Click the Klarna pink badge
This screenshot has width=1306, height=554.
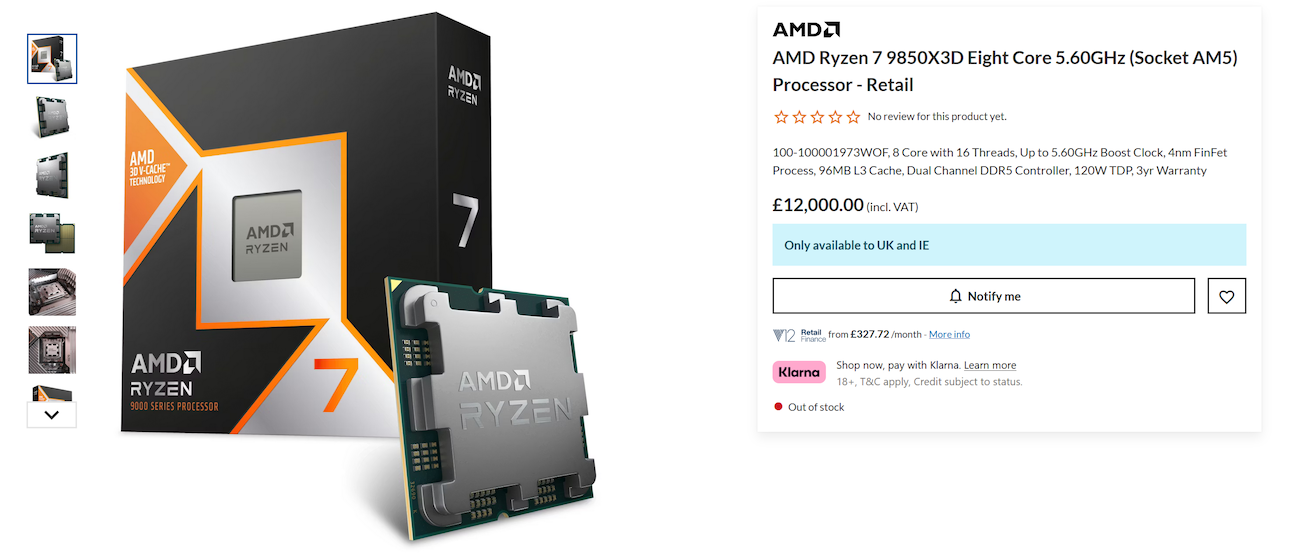pos(799,372)
